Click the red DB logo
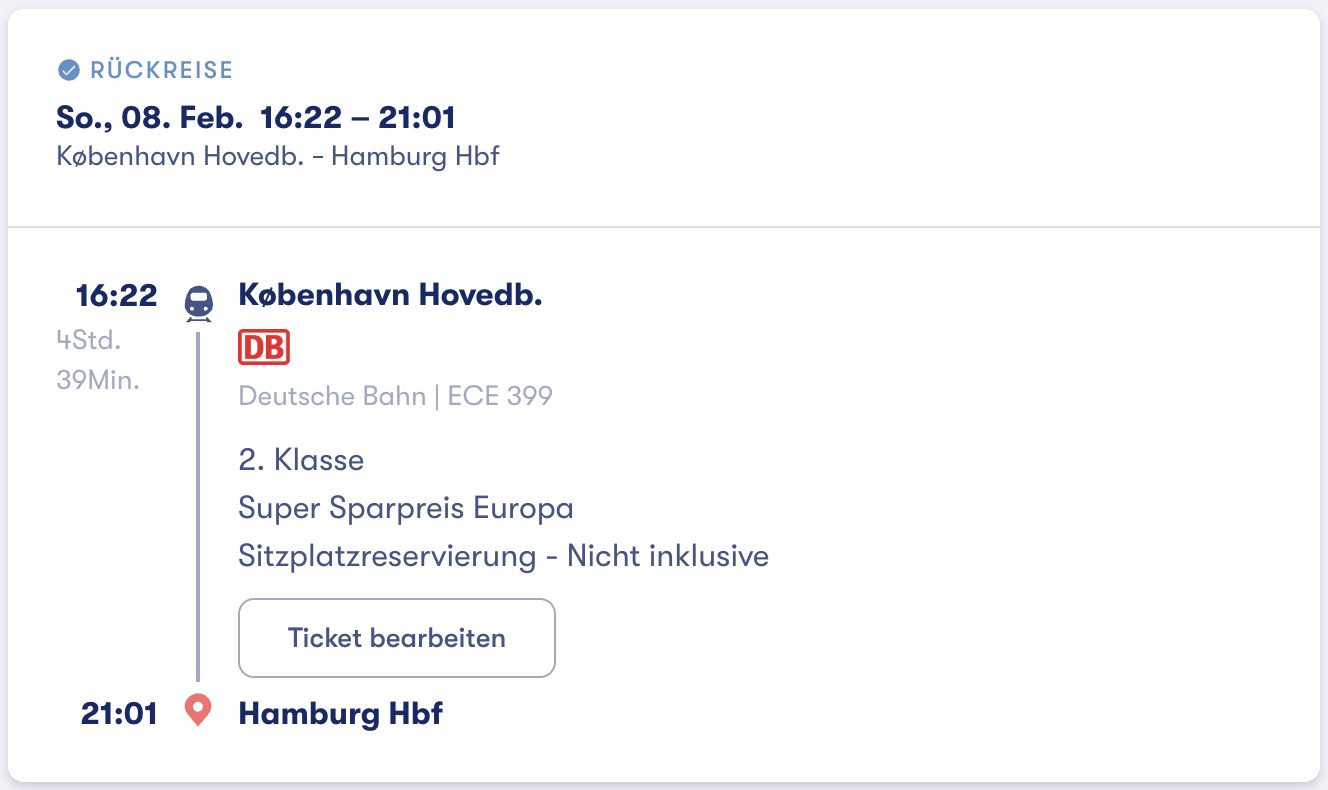Screen dimensions: 1328x790 pyautogui.click(x=264, y=348)
